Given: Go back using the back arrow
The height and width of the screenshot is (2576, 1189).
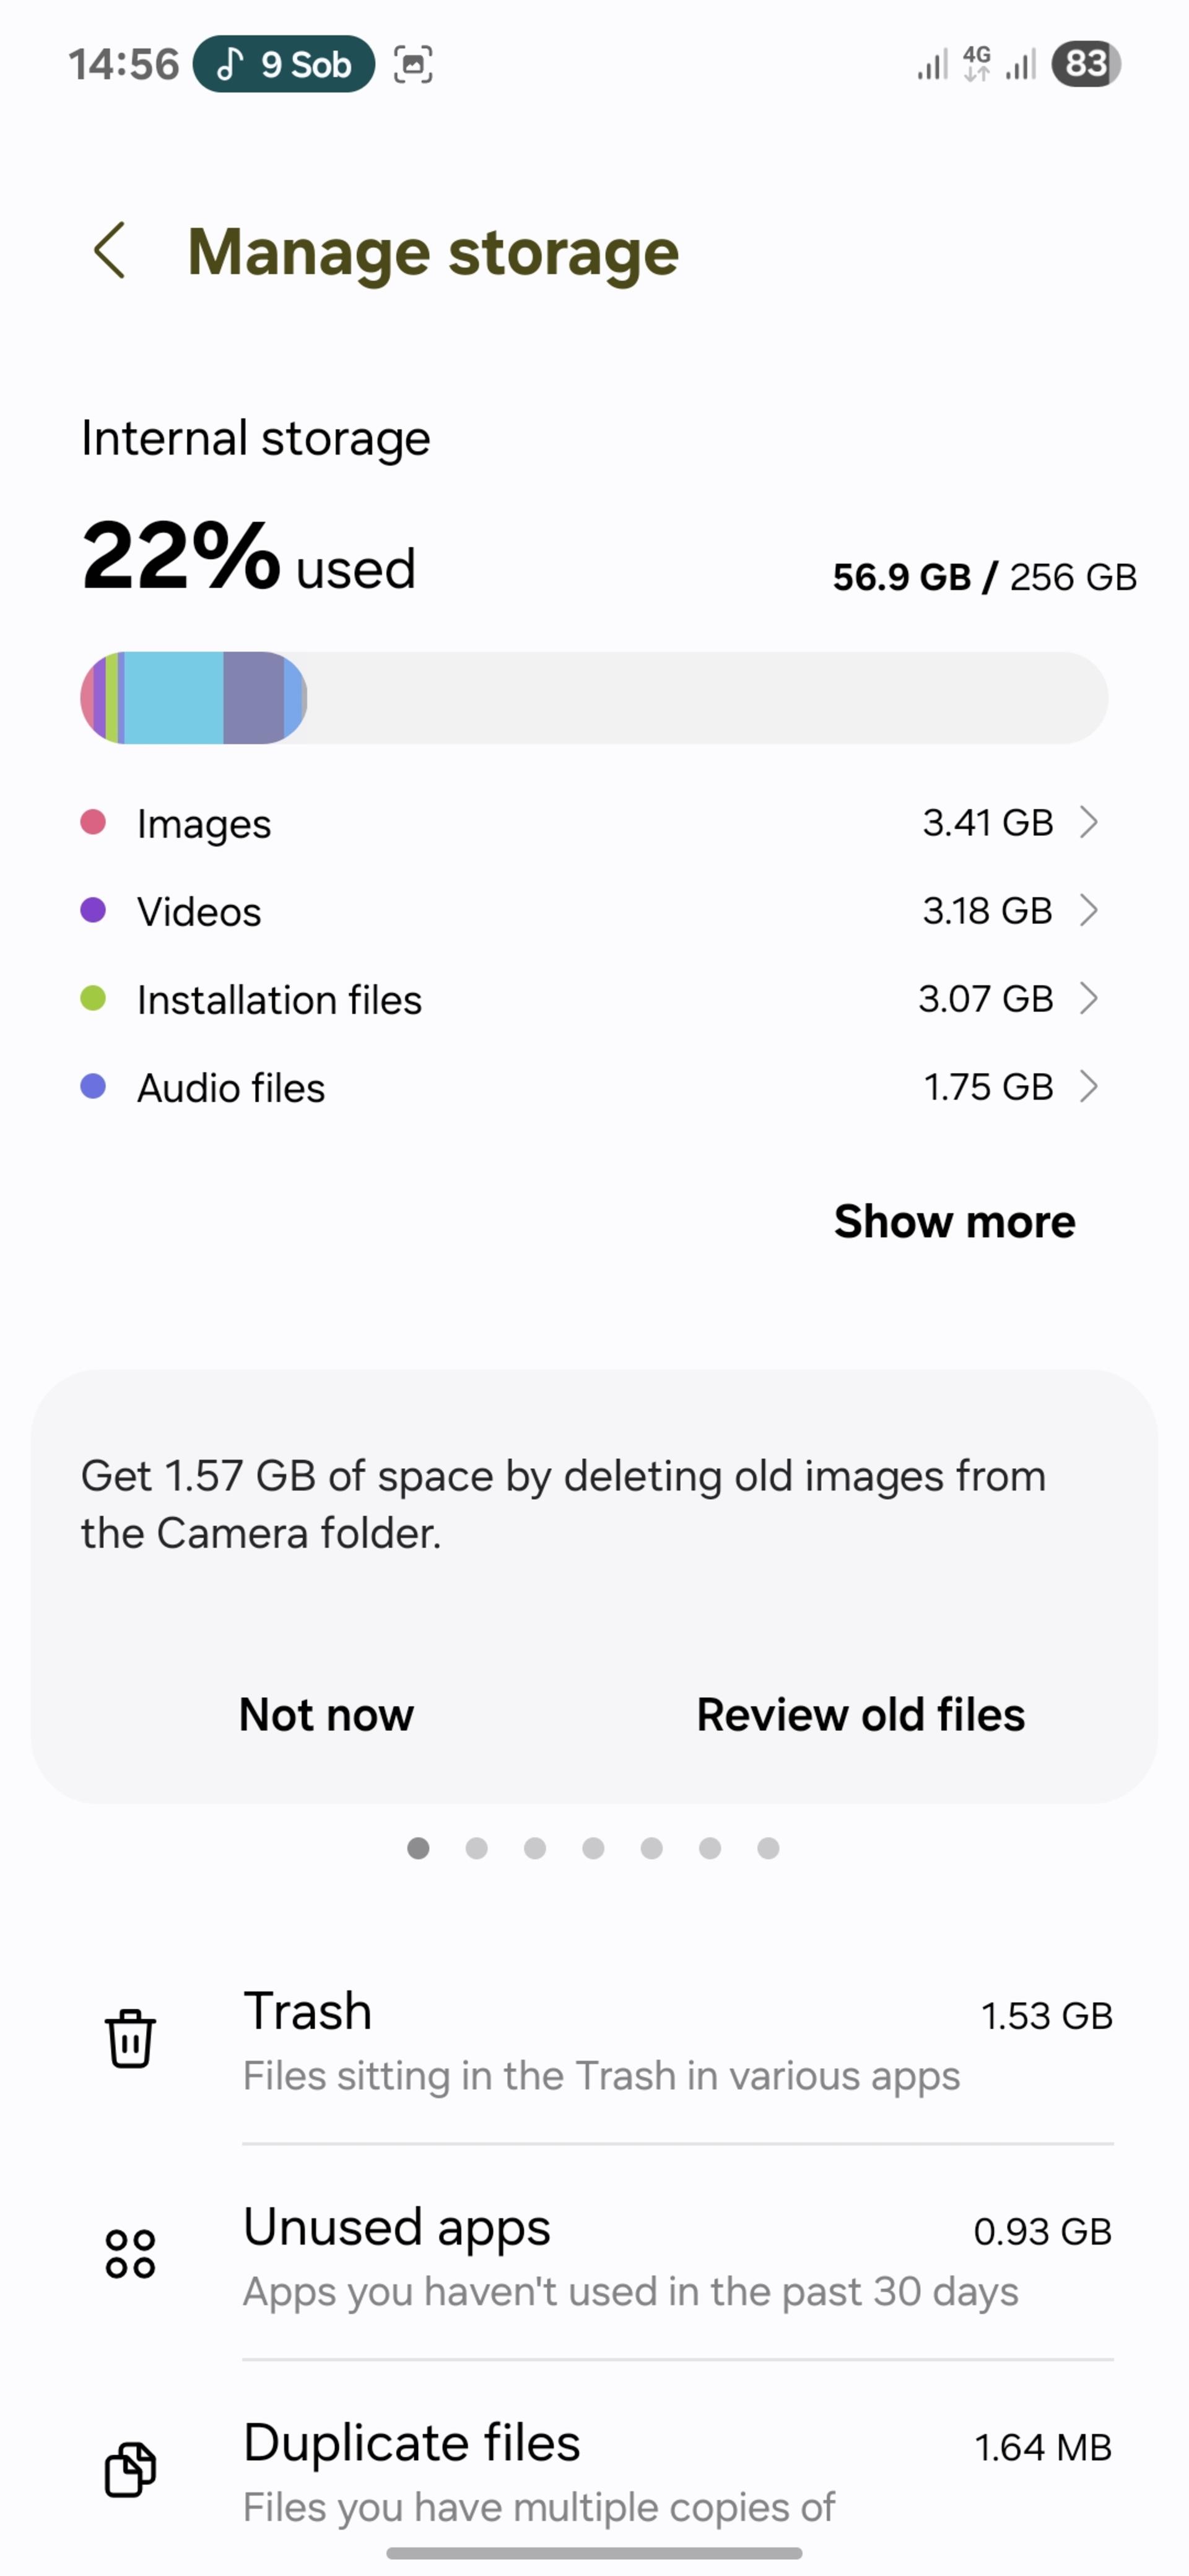Looking at the screenshot, I should click(x=109, y=250).
